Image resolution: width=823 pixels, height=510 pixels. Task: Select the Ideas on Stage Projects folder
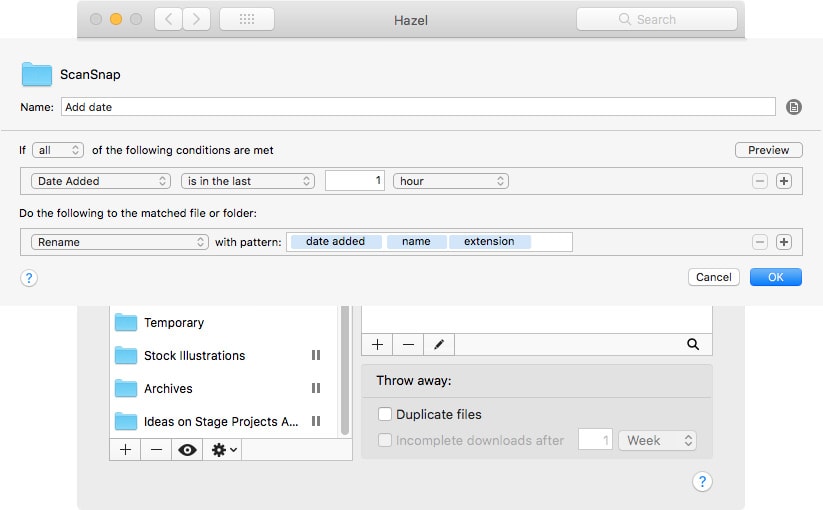225,422
